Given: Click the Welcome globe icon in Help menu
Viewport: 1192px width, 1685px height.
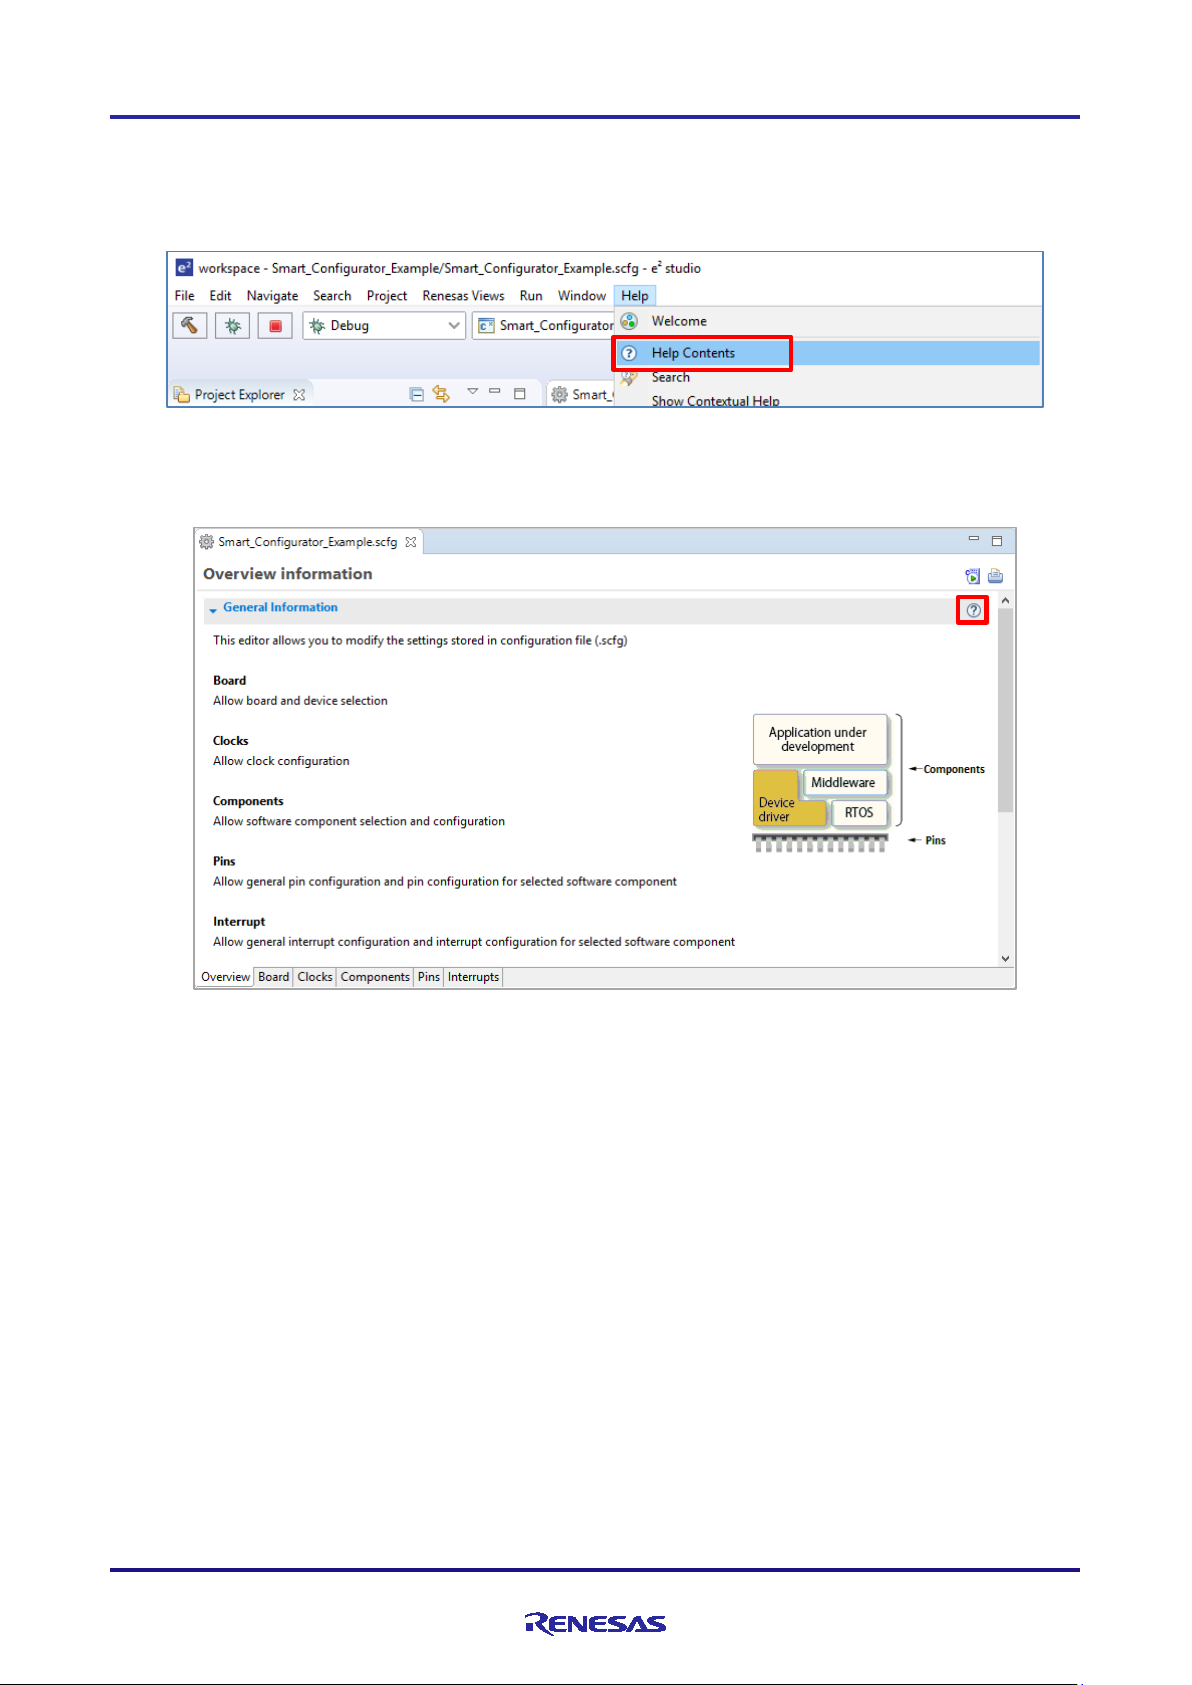Looking at the screenshot, I should (x=629, y=321).
